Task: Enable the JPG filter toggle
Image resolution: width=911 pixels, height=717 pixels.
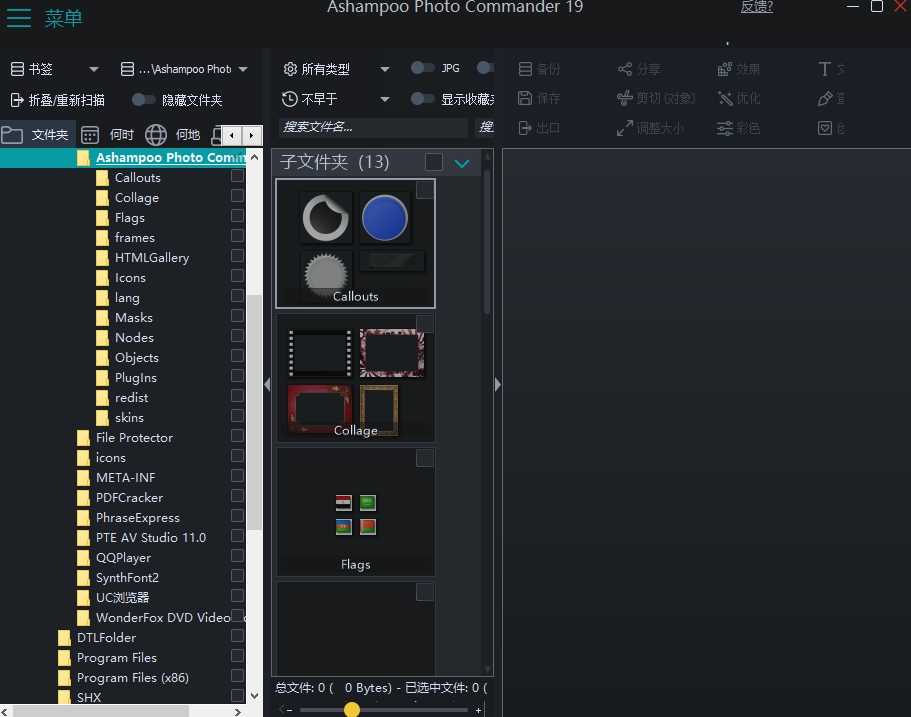Action: click(x=422, y=68)
